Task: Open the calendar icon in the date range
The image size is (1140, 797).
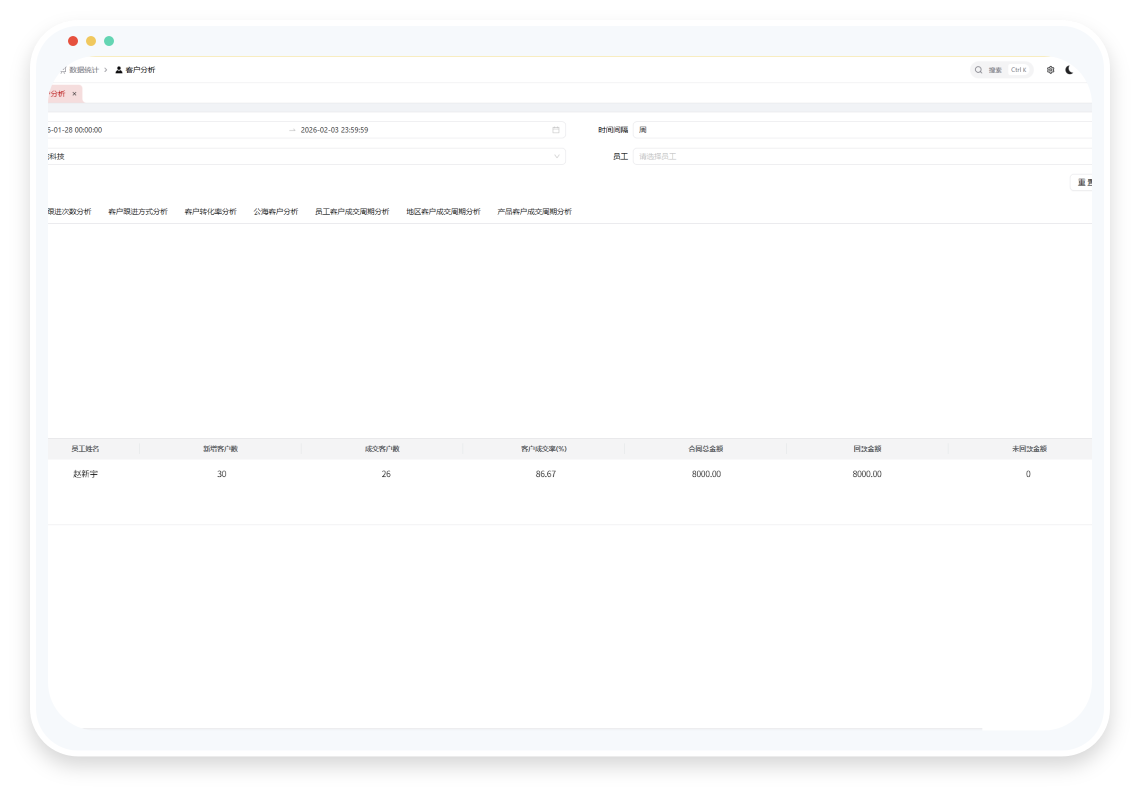Action: point(555,130)
